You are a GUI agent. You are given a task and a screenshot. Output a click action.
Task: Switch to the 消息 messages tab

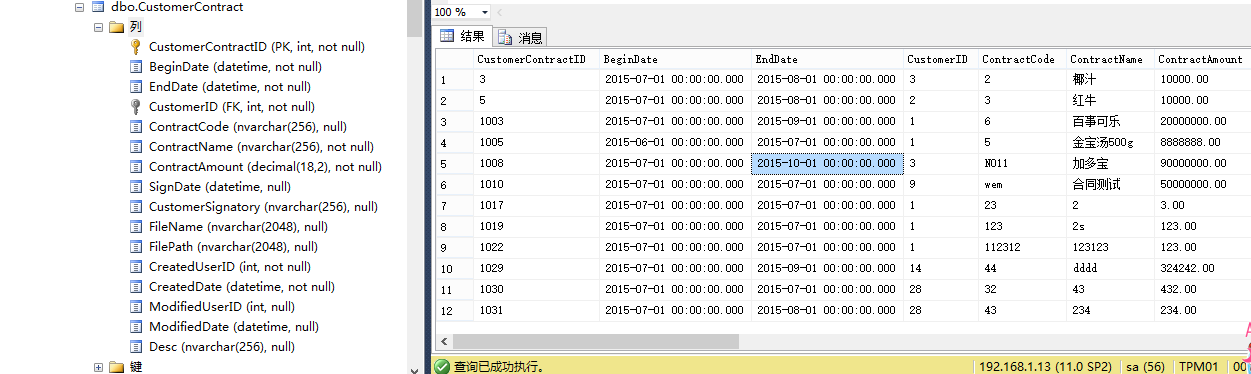[519, 38]
